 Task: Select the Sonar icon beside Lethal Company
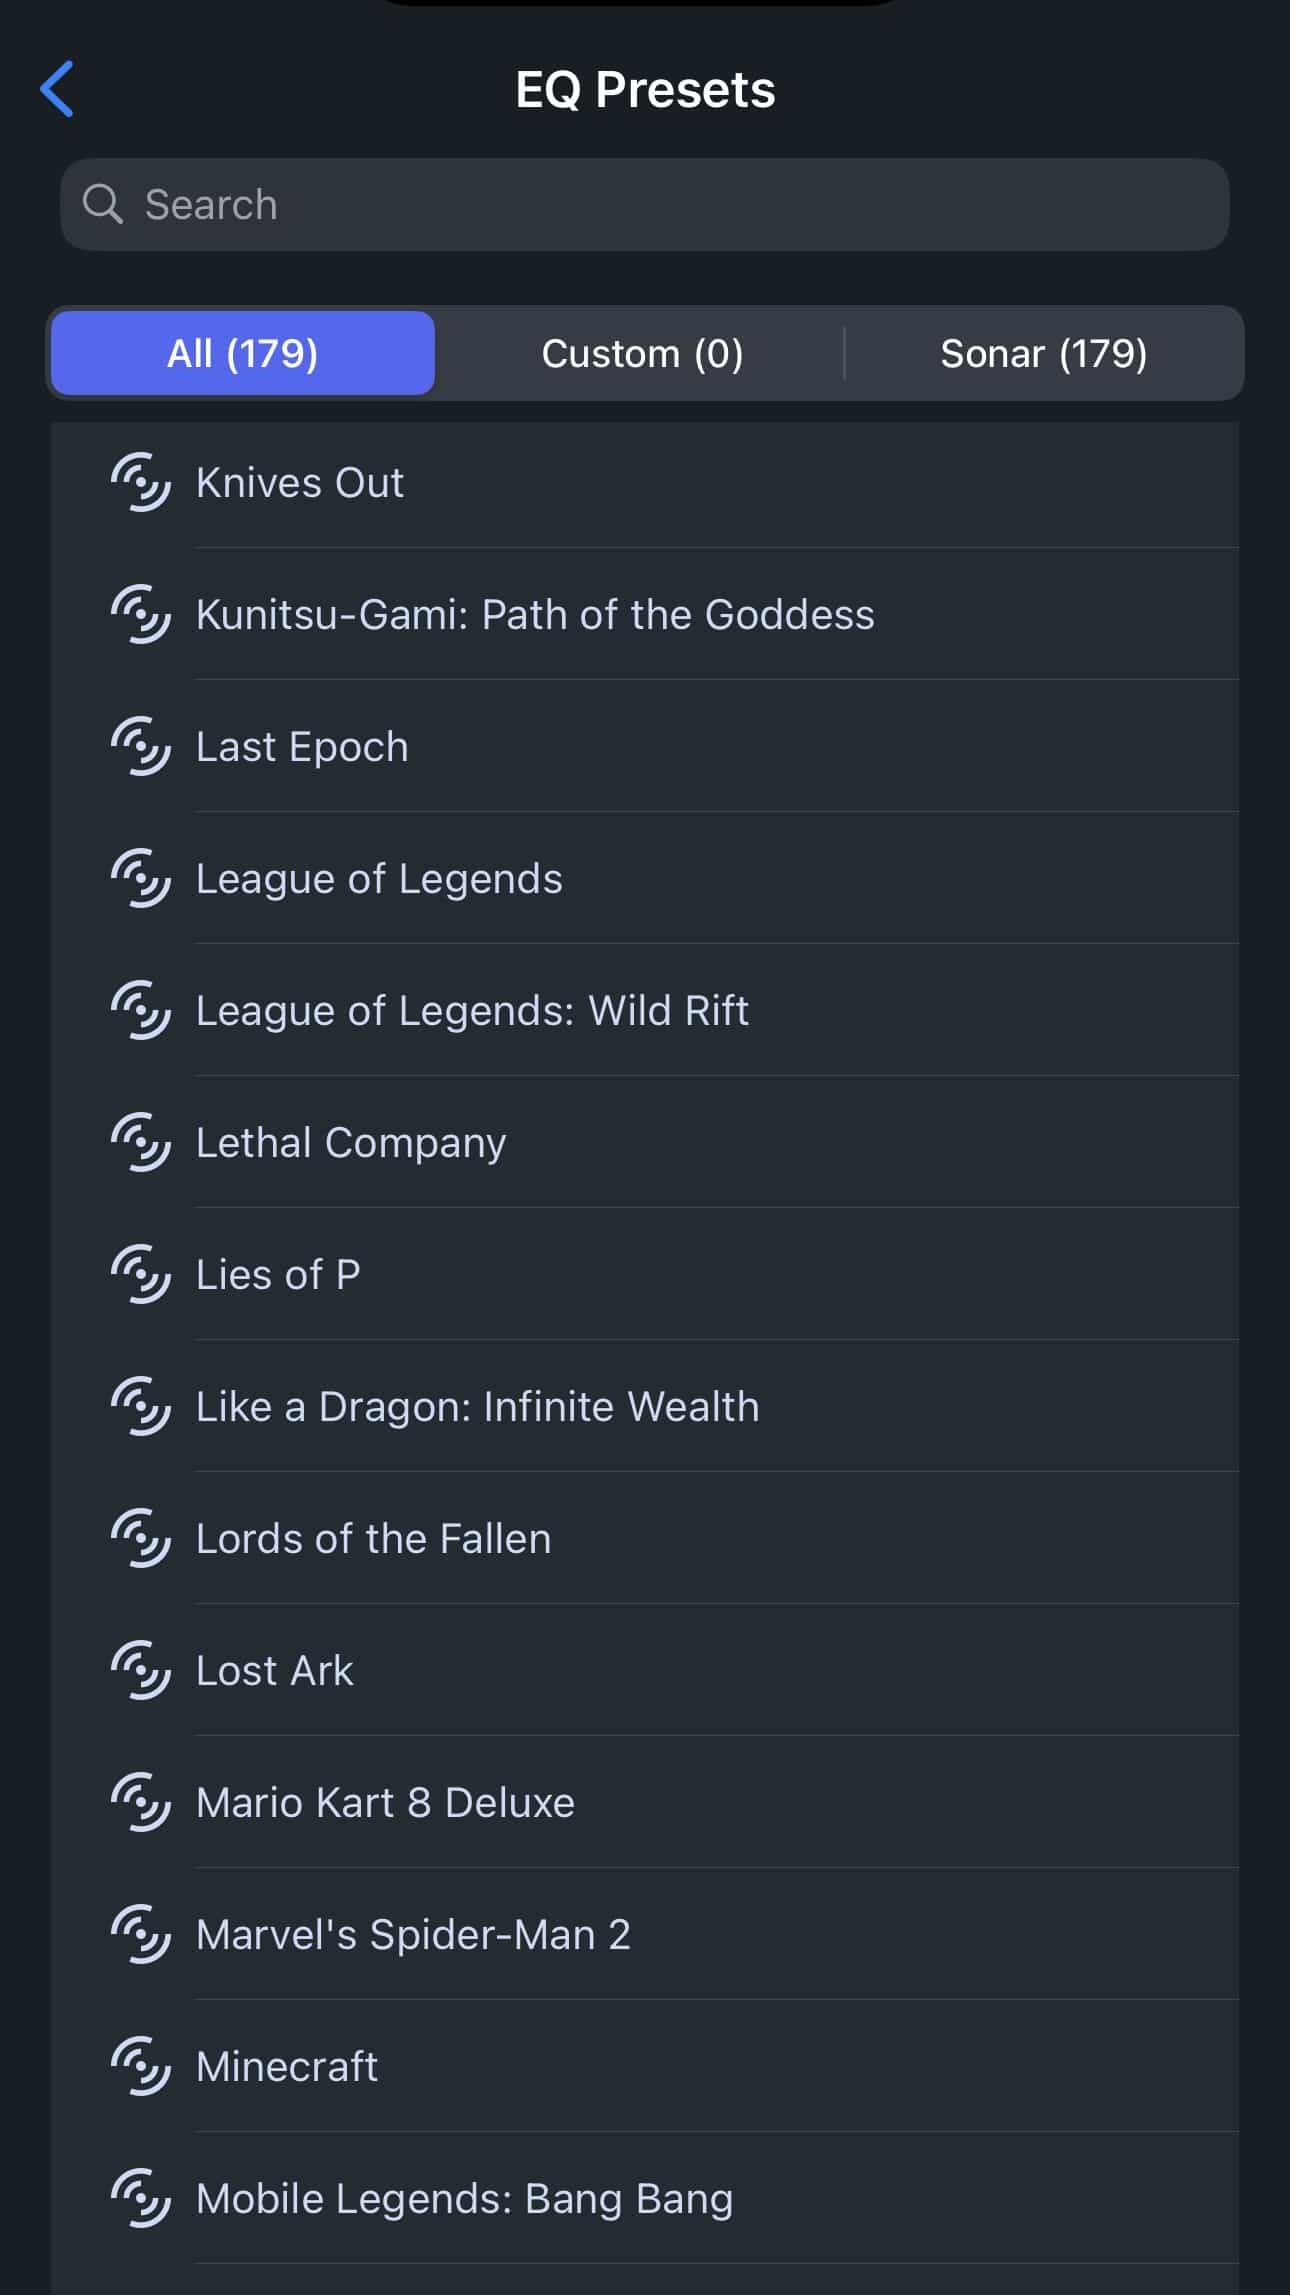pos(140,1142)
